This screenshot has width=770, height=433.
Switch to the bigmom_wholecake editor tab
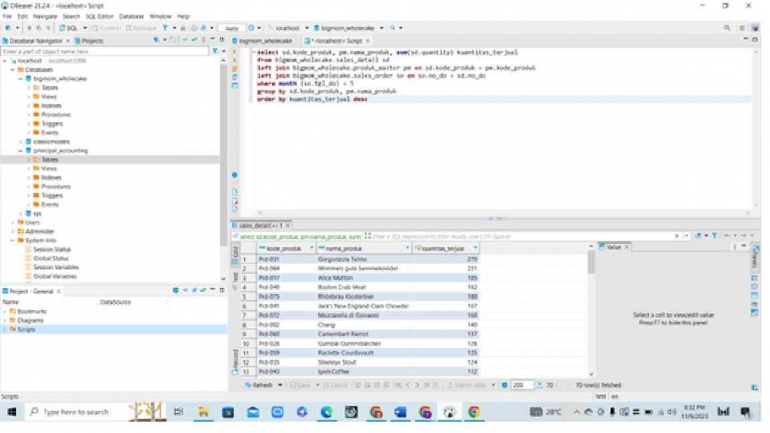(262, 41)
